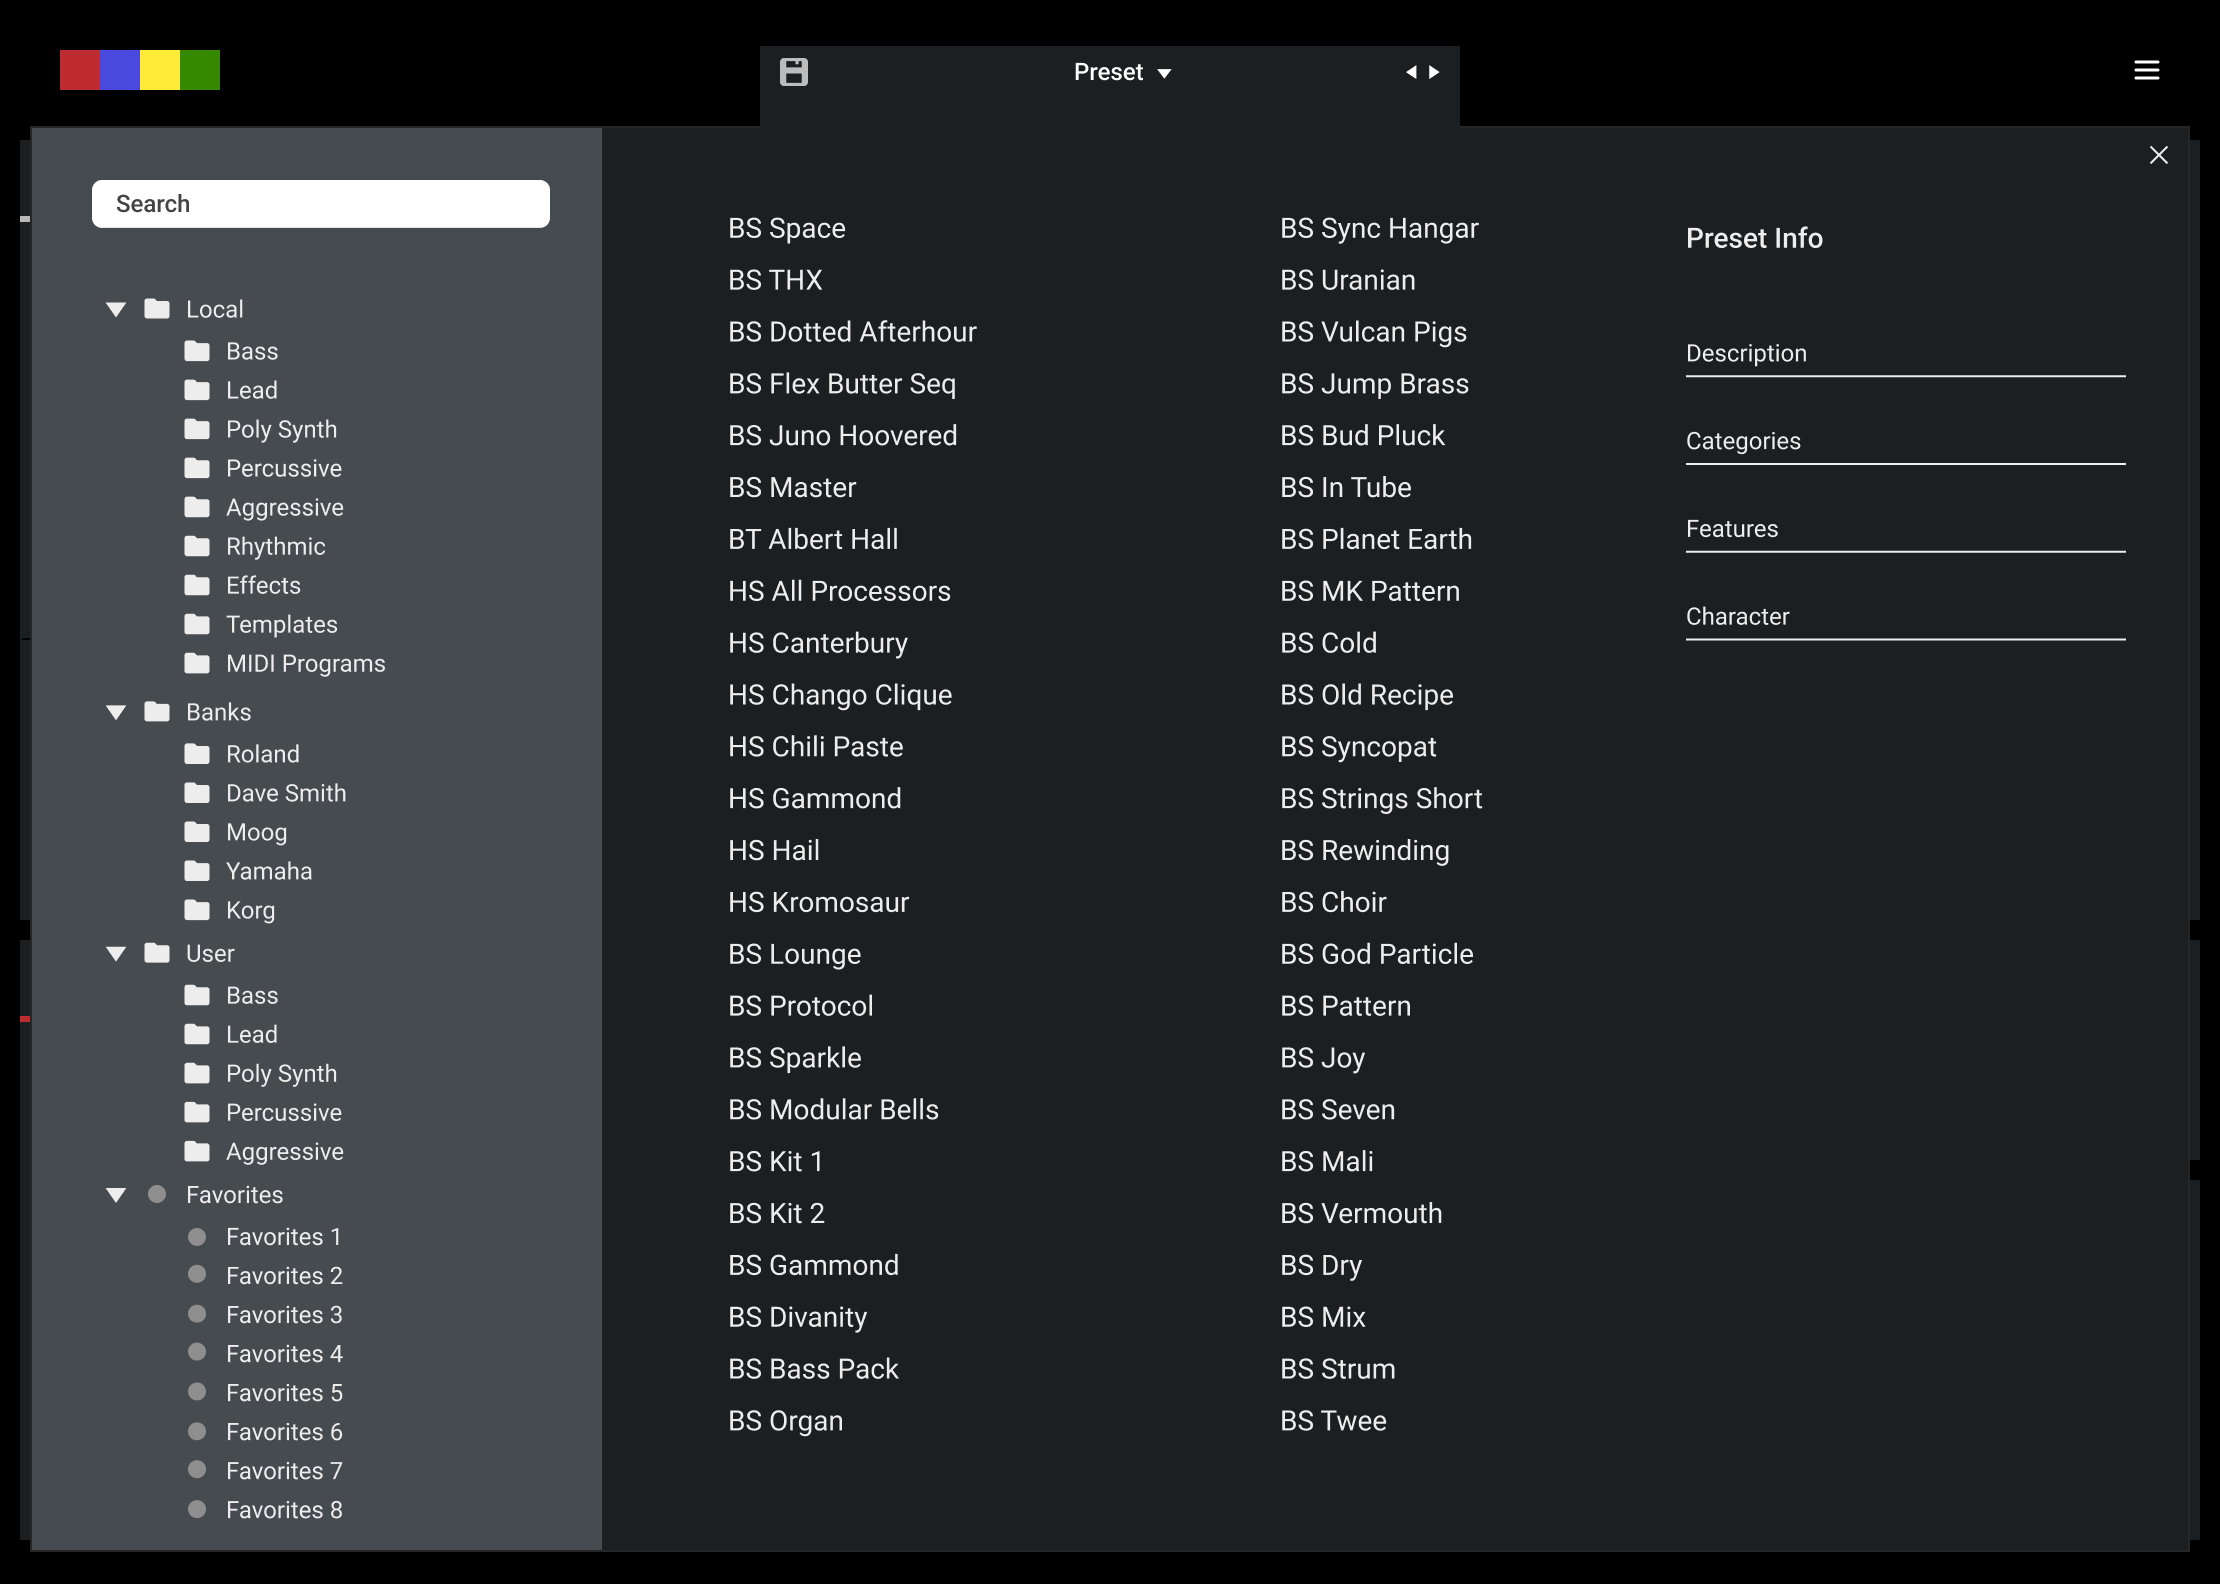The width and height of the screenshot is (2220, 1584).
Task: Collapse the Local folder tree
Action: (116, 310)
